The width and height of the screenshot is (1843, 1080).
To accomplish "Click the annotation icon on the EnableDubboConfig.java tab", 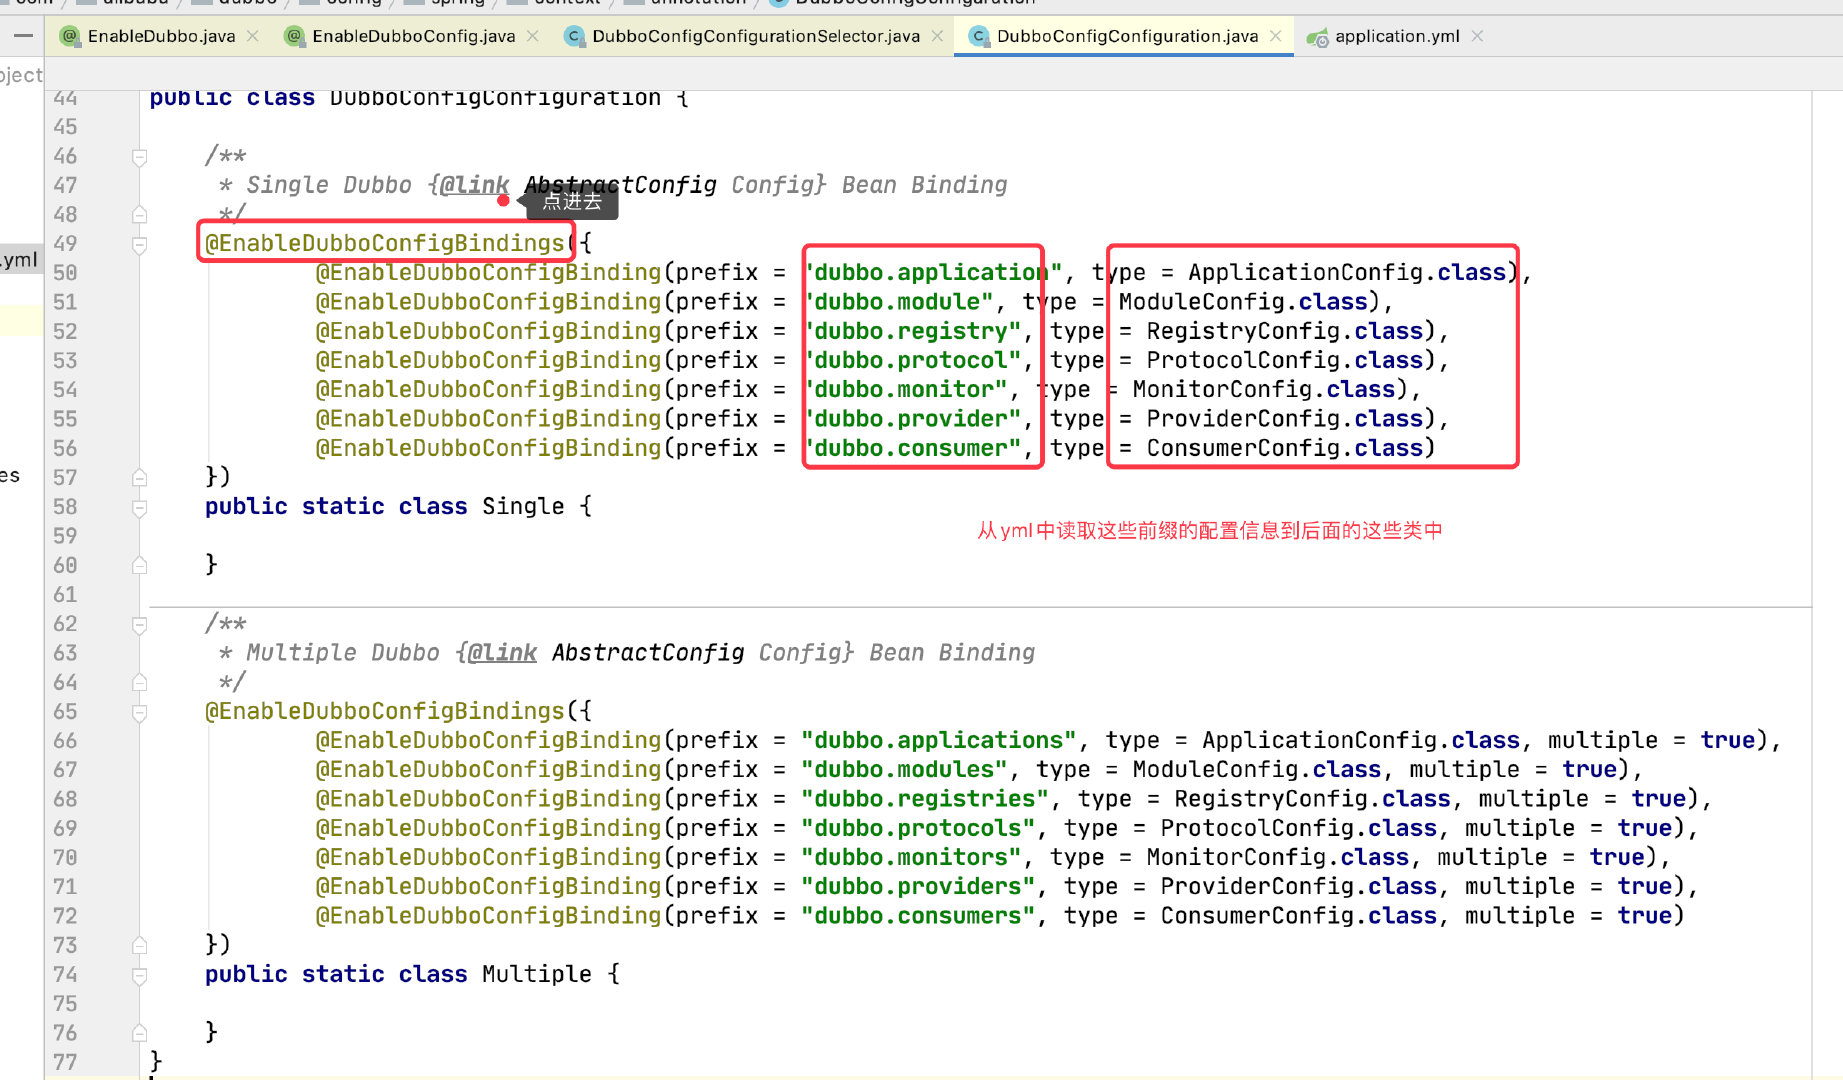I will coord(294,36).
